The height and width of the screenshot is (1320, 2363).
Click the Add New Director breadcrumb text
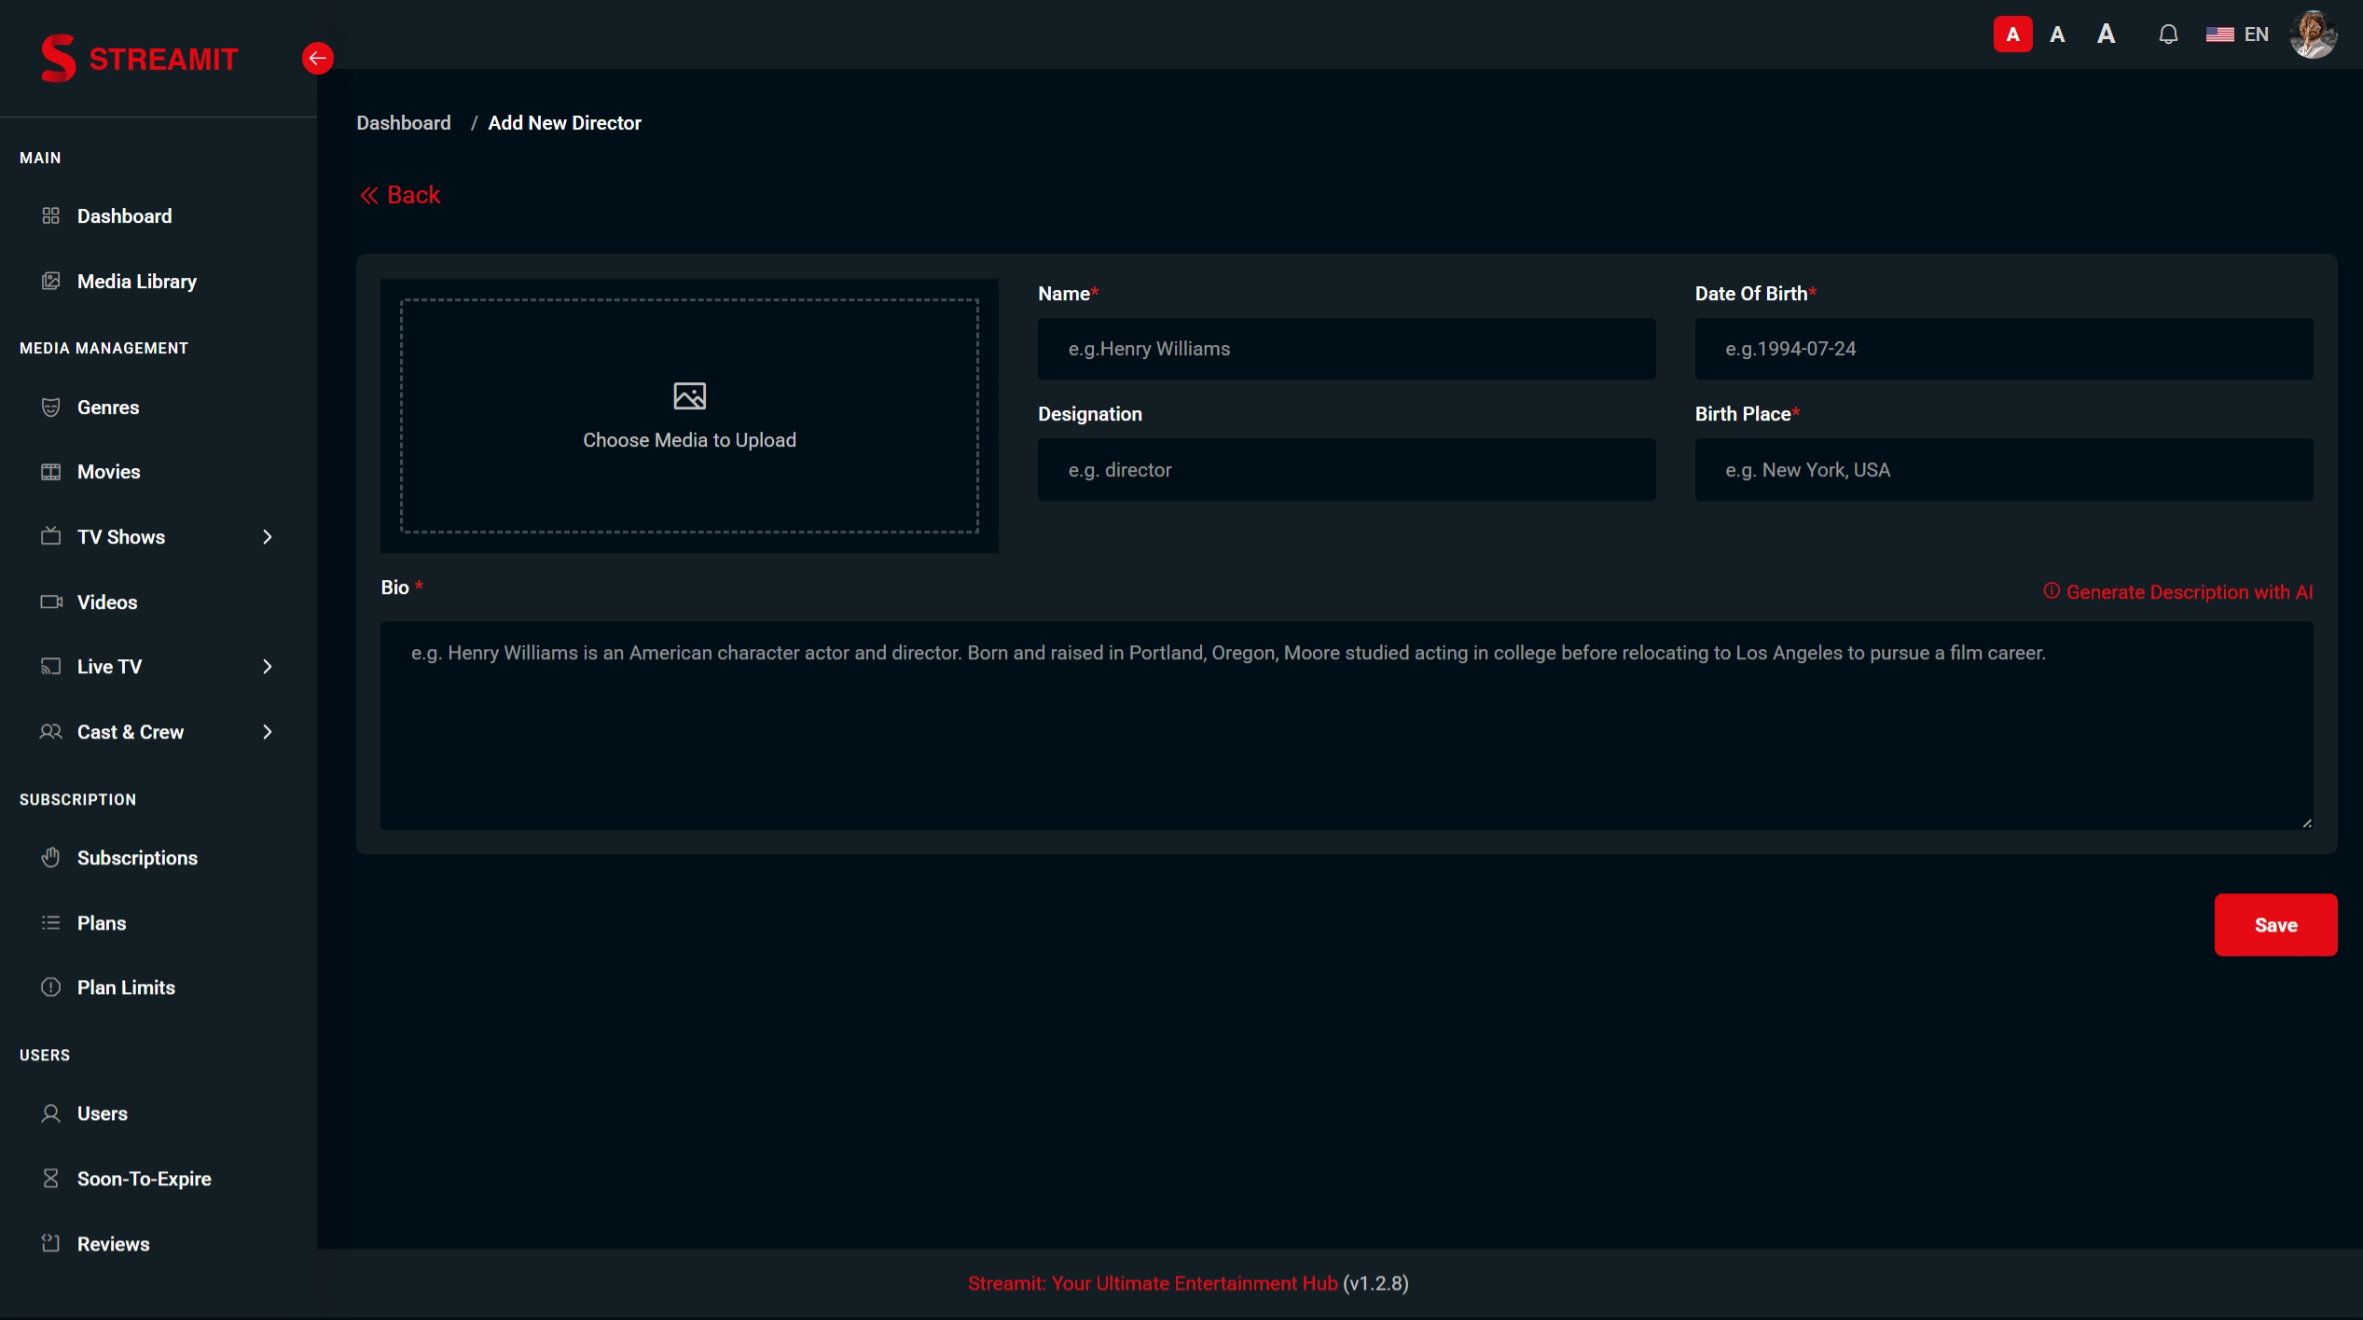(x=564, y=123)
